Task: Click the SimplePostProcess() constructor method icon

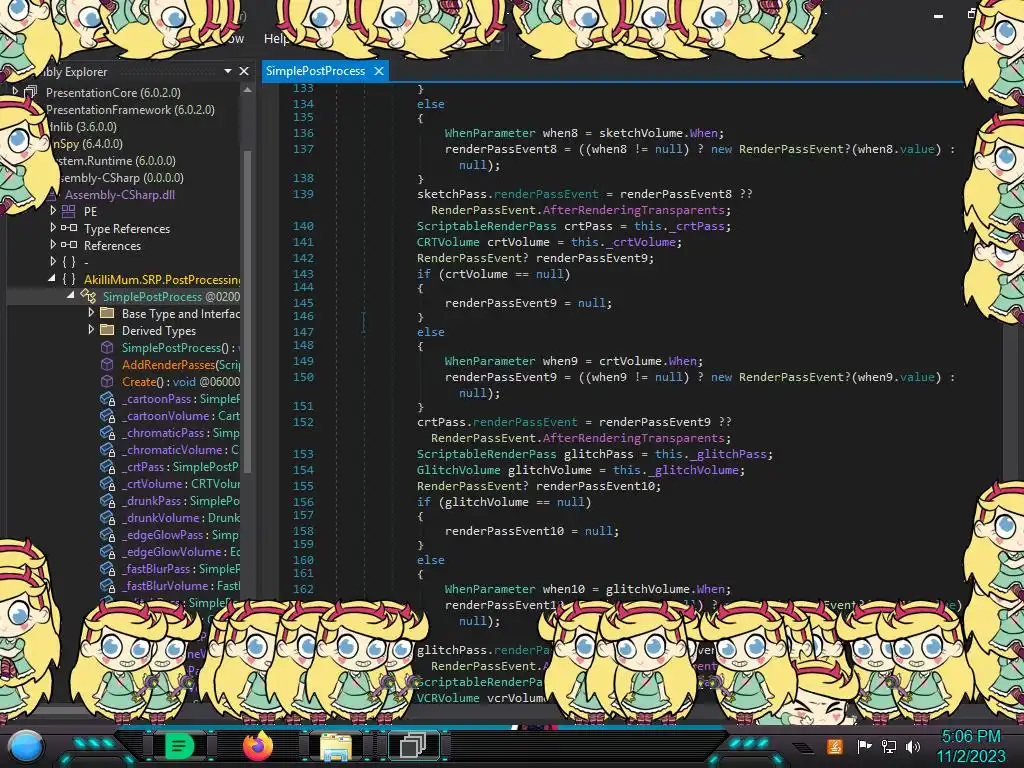Action: [107, 347]
